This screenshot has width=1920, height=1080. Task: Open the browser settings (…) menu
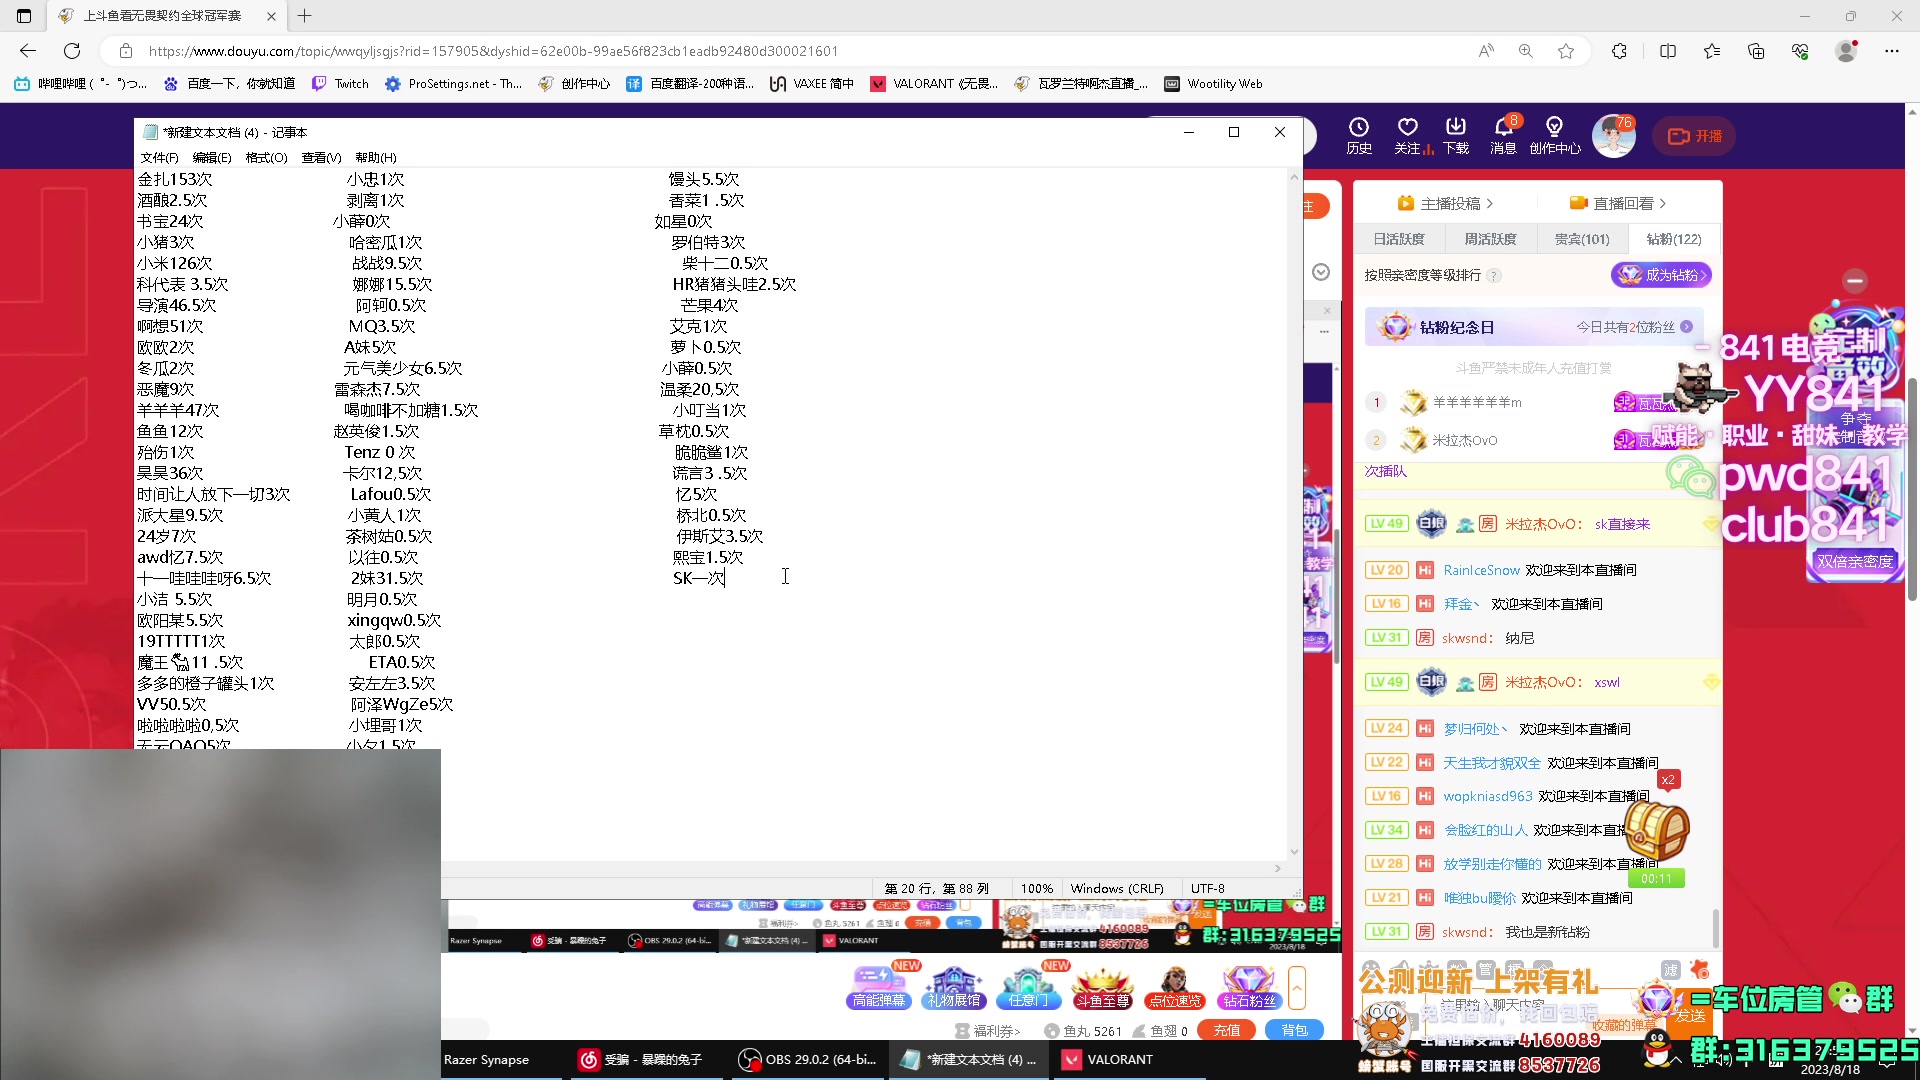(1893, 51)
